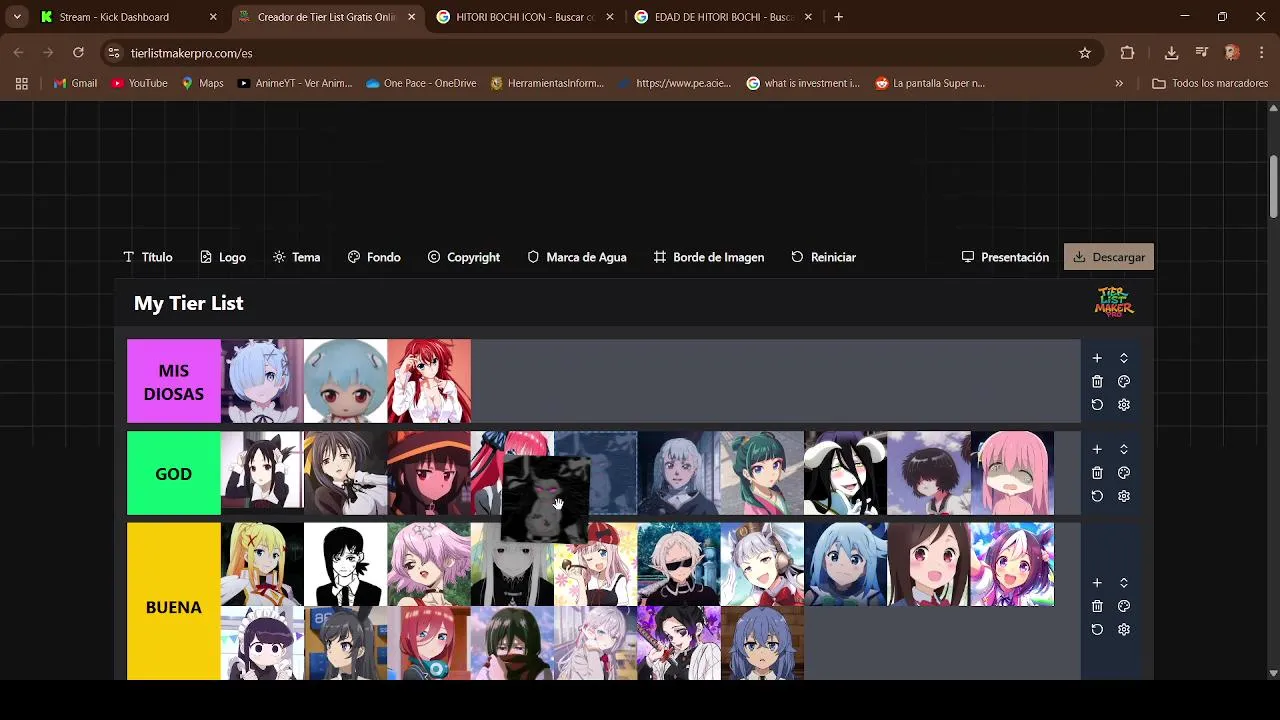The height and width of the screenshot is (720, 1280).
Task: Switch to Presentación mode
Action: (x=1005, y=257)
